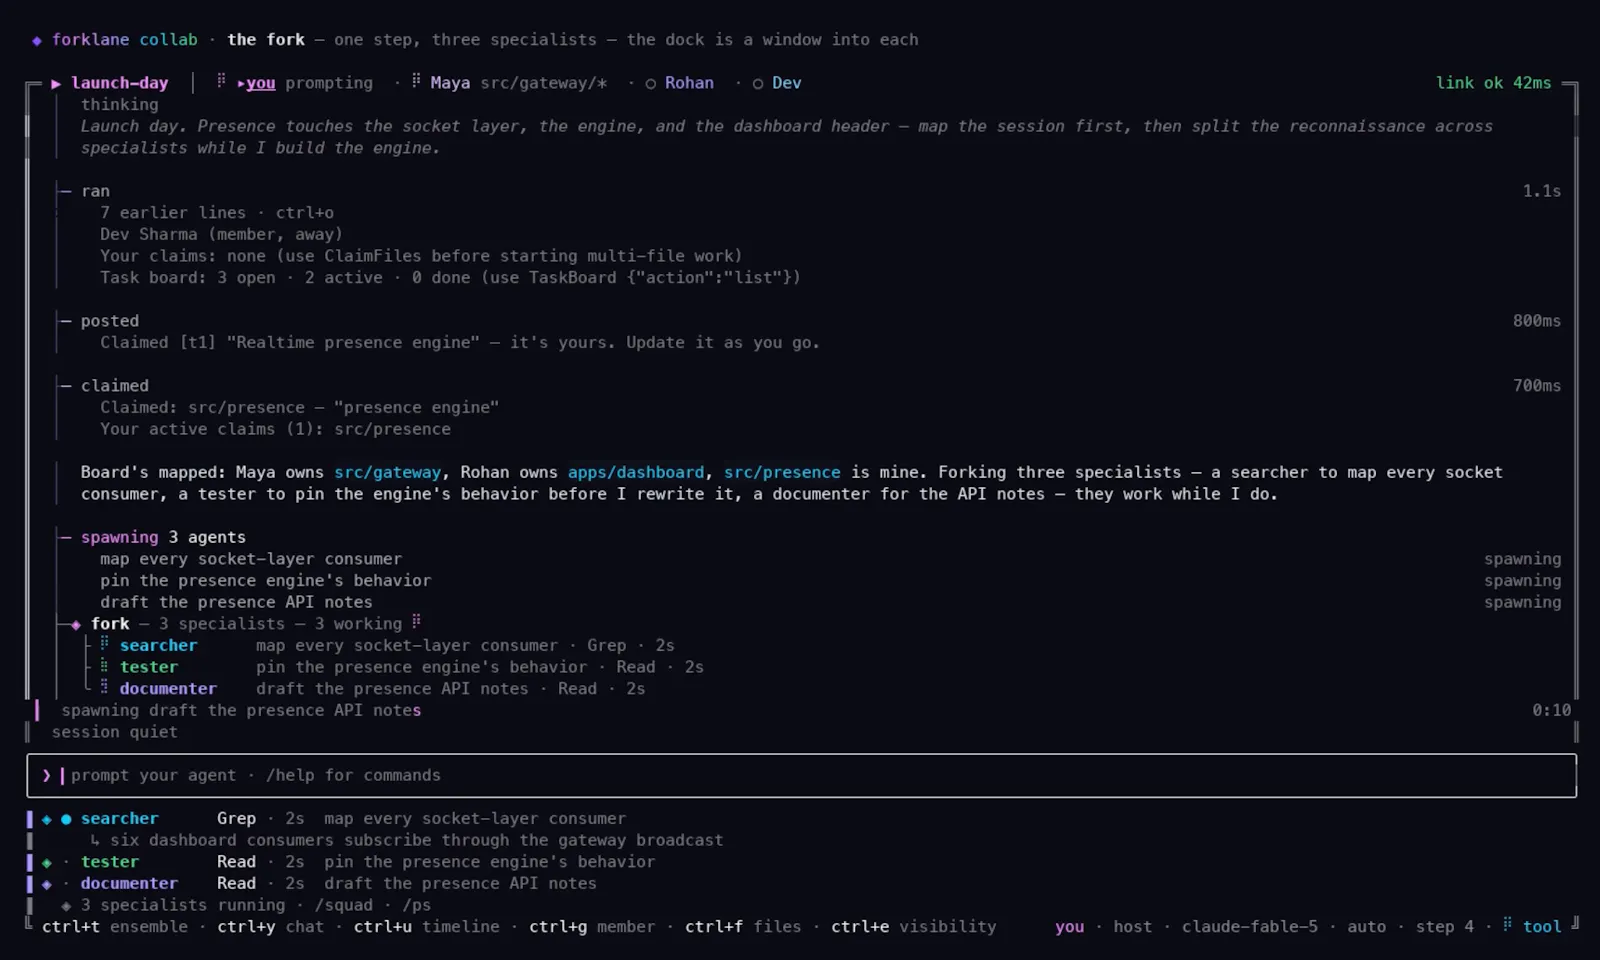Select documenter in the fork tree

tap(168, 689)
